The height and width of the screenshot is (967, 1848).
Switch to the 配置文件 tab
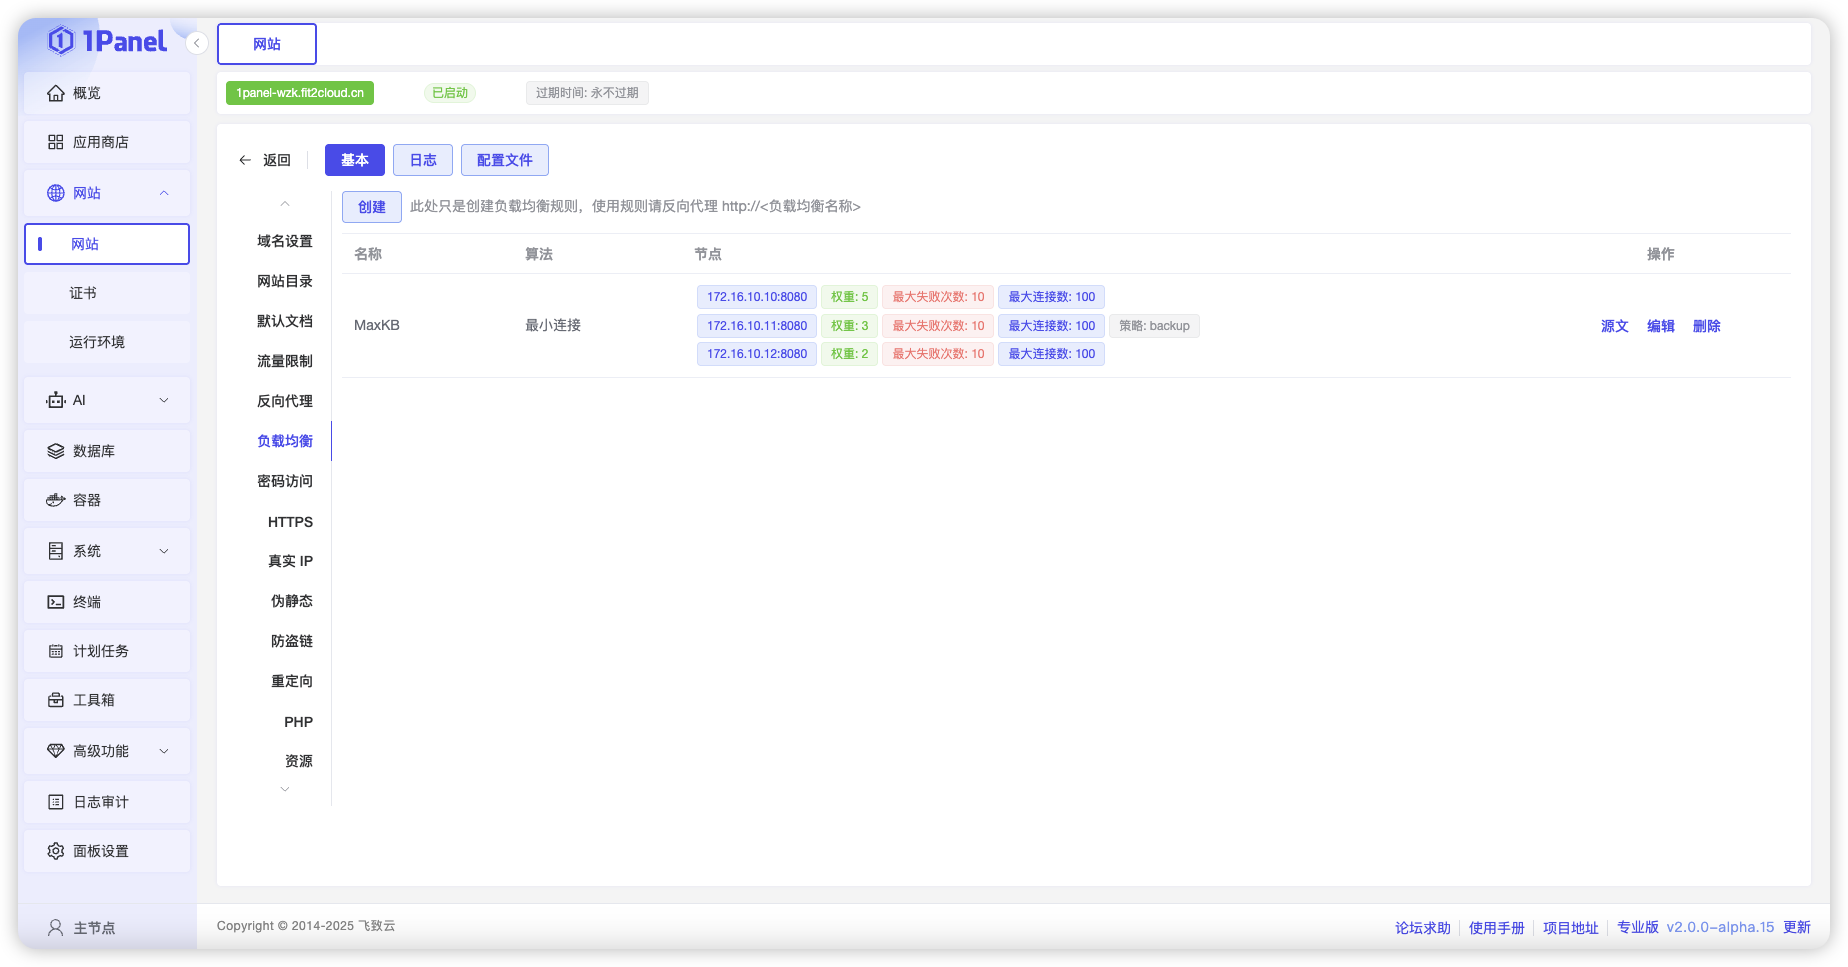[x=504, y=159]
